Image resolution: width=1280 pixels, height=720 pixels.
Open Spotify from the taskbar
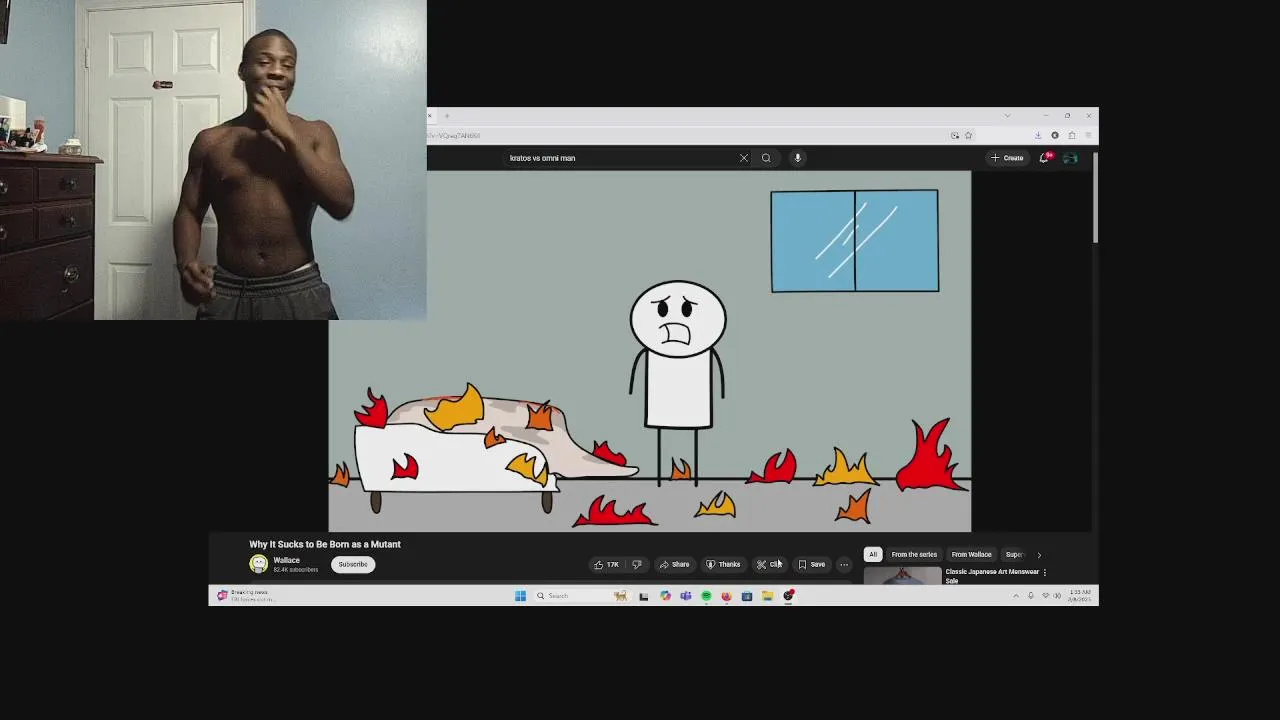(706, 596)
